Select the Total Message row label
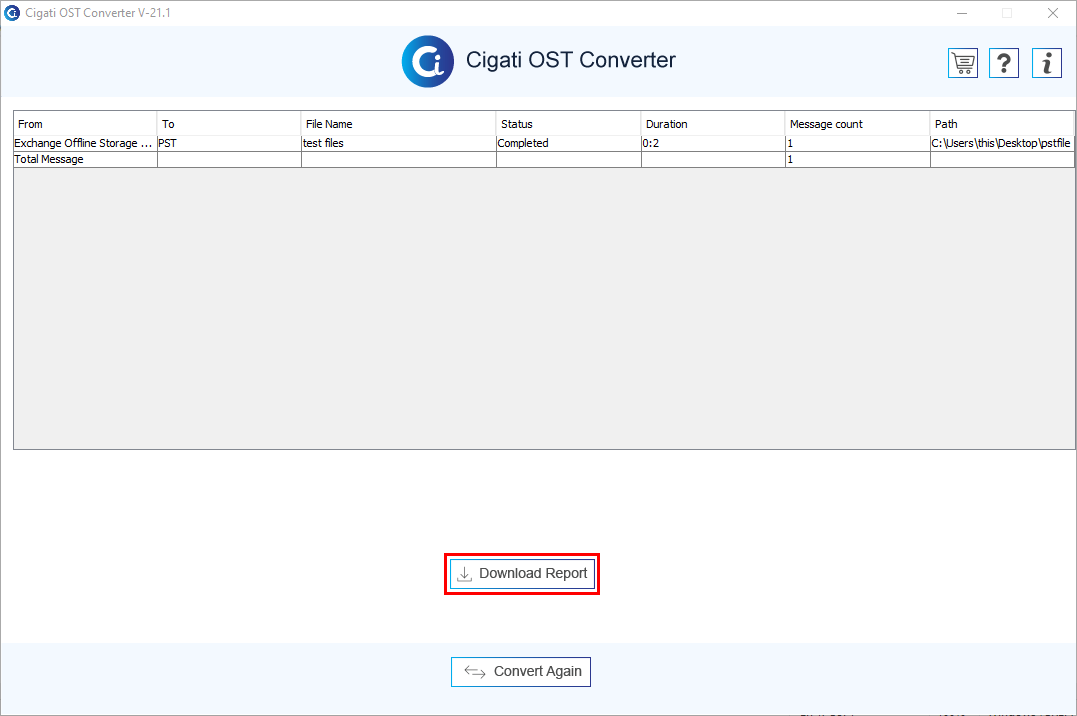The image size is (1077, 716). tap(85, 159)
